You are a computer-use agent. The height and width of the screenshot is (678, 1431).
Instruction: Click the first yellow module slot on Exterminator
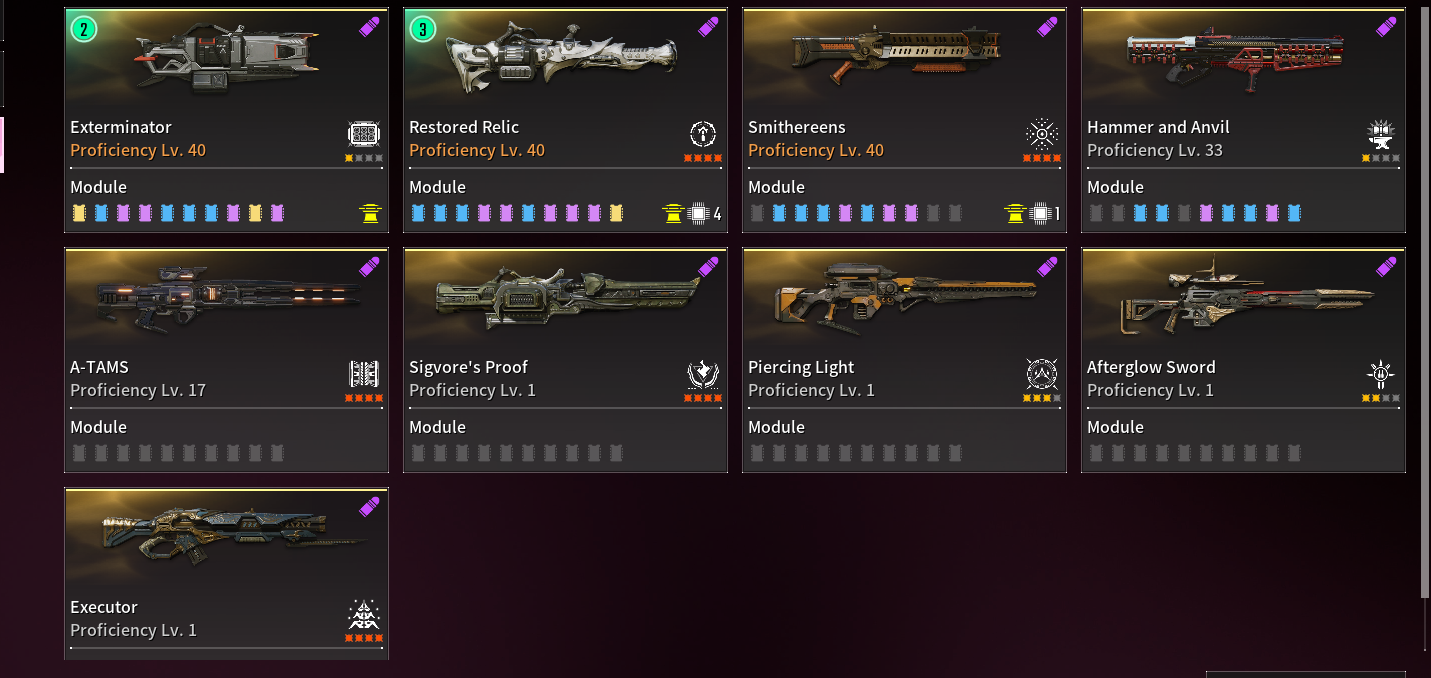(79, 213)
